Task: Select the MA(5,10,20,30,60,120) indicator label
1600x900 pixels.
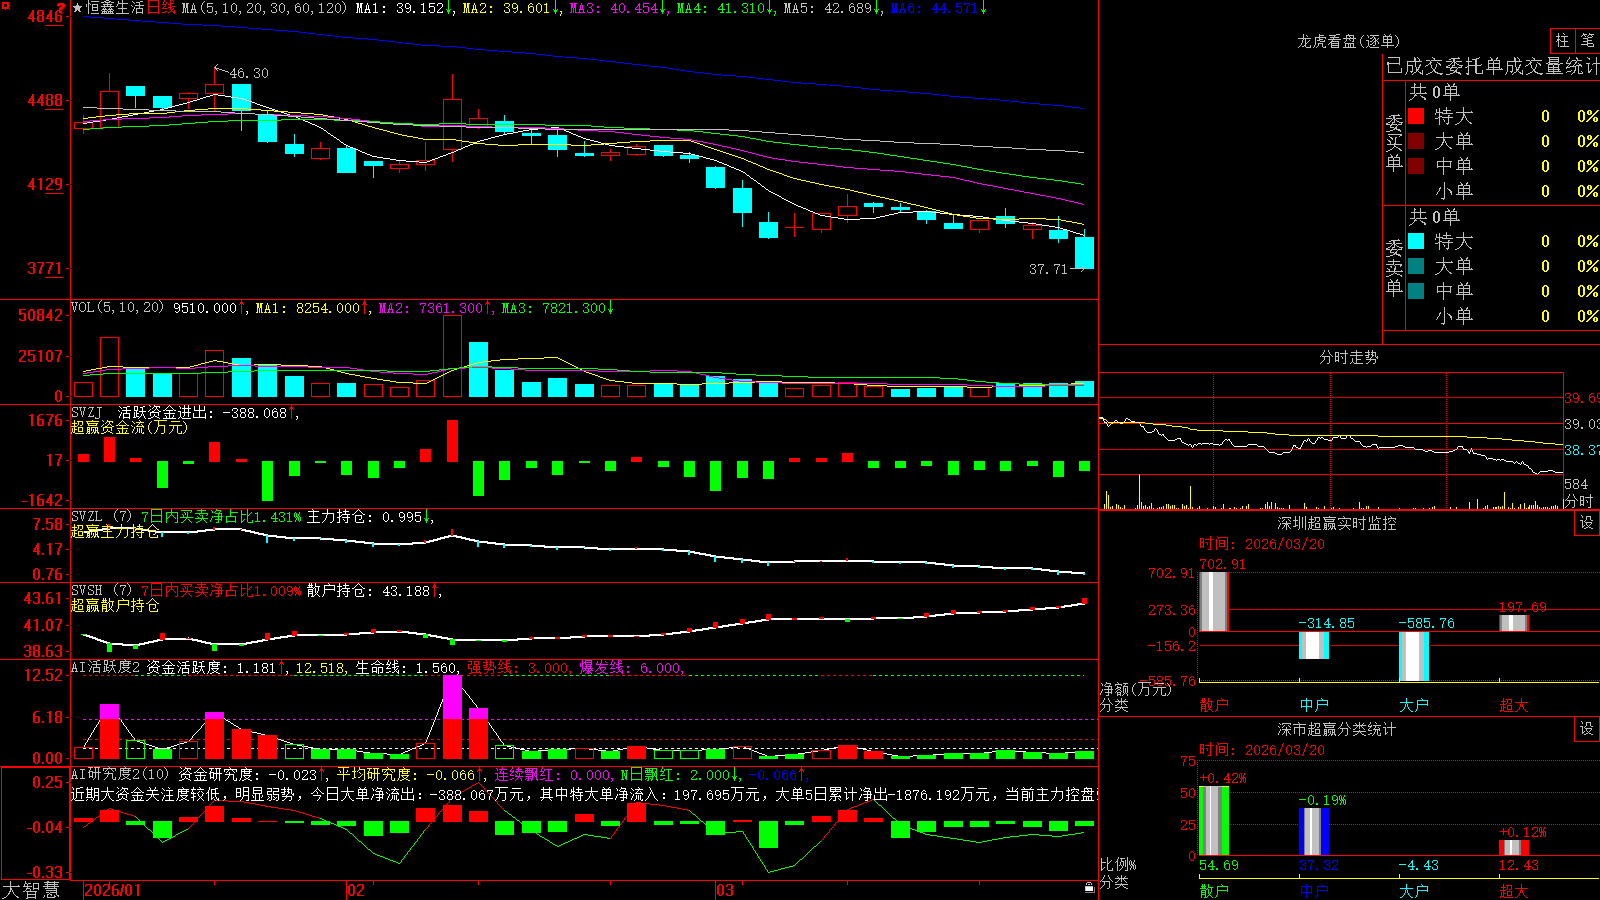Action: pos(264,8)
